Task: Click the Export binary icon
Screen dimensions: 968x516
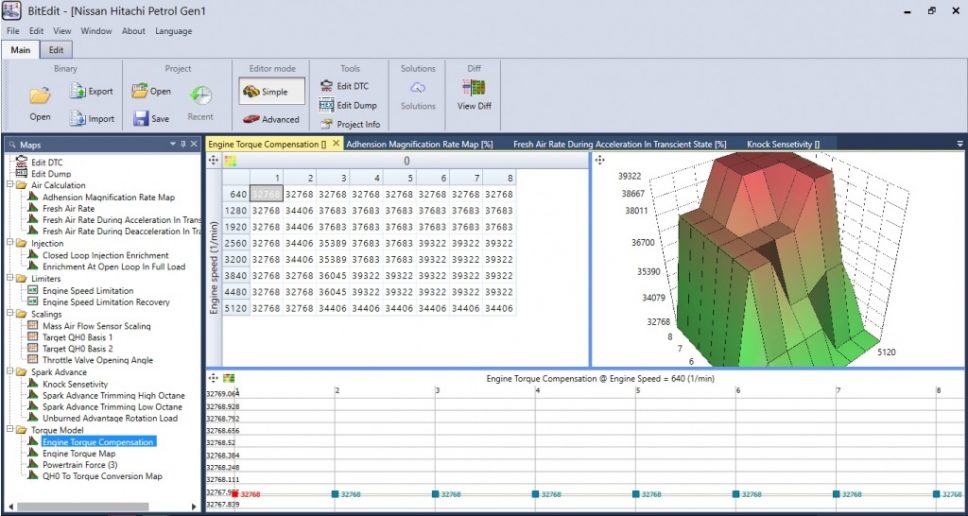Action: click(79, 91)
